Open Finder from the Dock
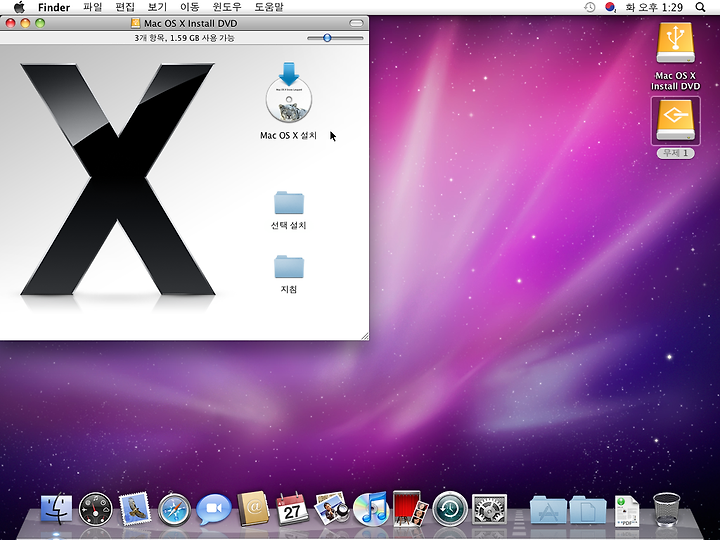This screenshot has height=540, width=720. [x=56, y=509]
